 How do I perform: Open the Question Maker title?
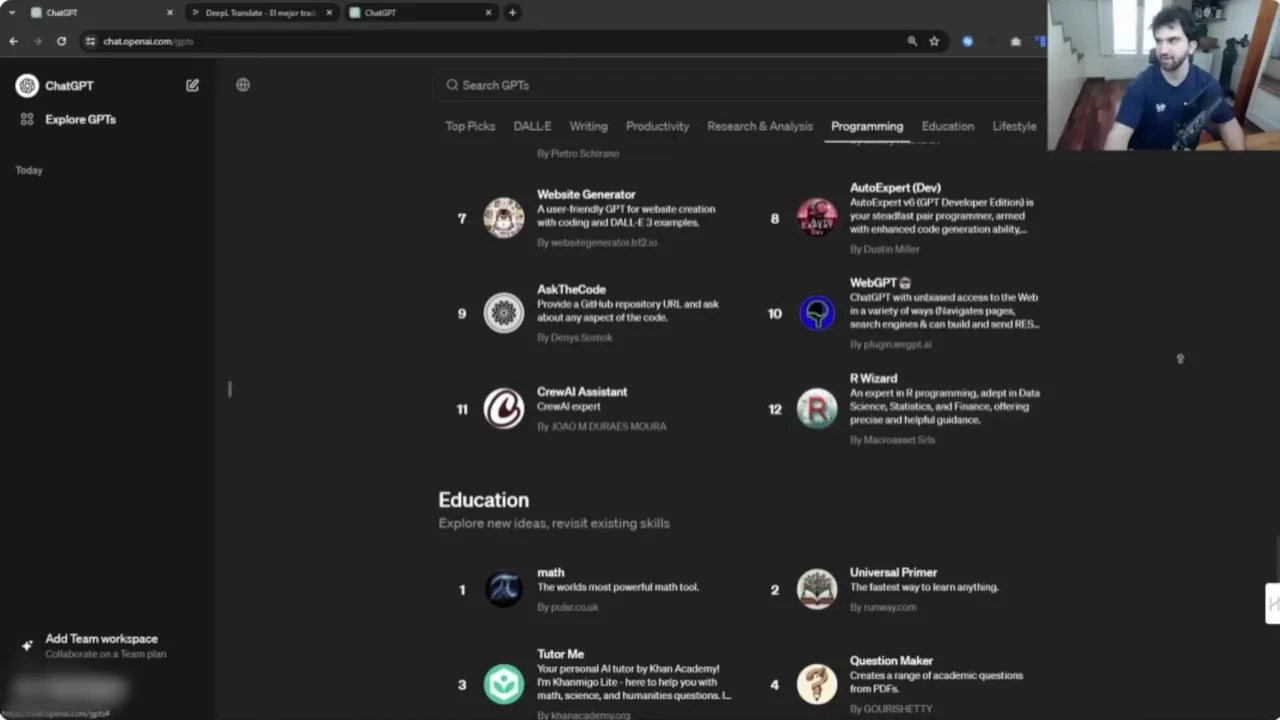click(x=891, y=660)
